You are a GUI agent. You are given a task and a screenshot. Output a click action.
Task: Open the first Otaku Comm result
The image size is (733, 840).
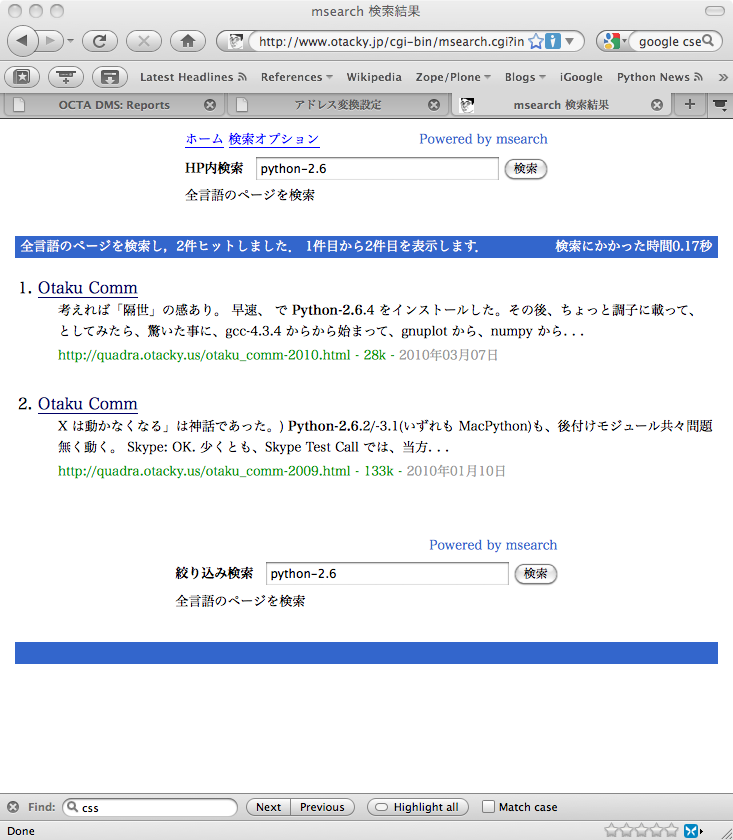(x=88, y=288)
